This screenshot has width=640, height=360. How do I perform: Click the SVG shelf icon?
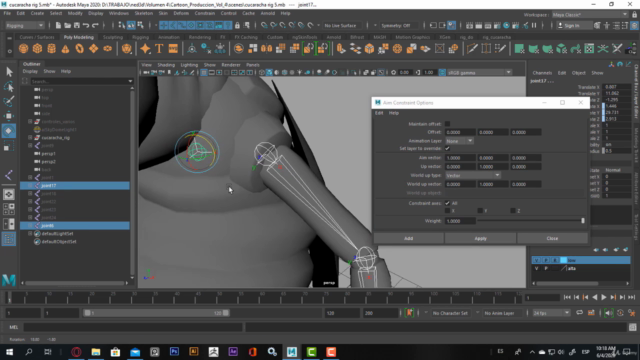click(x=173, y=49)
